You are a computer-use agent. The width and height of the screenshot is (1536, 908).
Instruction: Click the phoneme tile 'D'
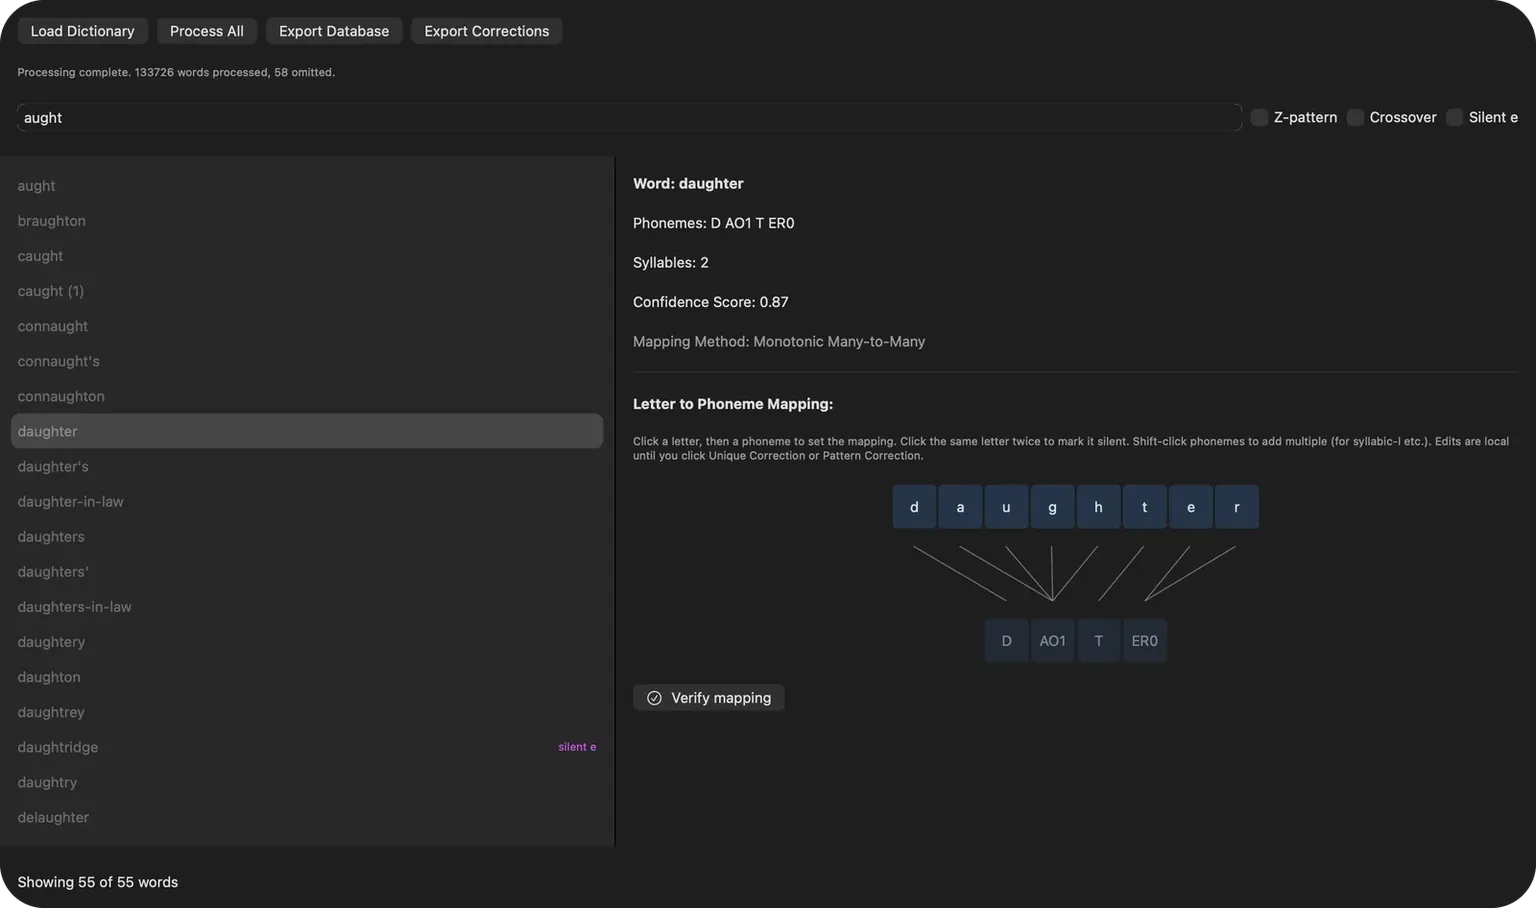(1006, 641)
